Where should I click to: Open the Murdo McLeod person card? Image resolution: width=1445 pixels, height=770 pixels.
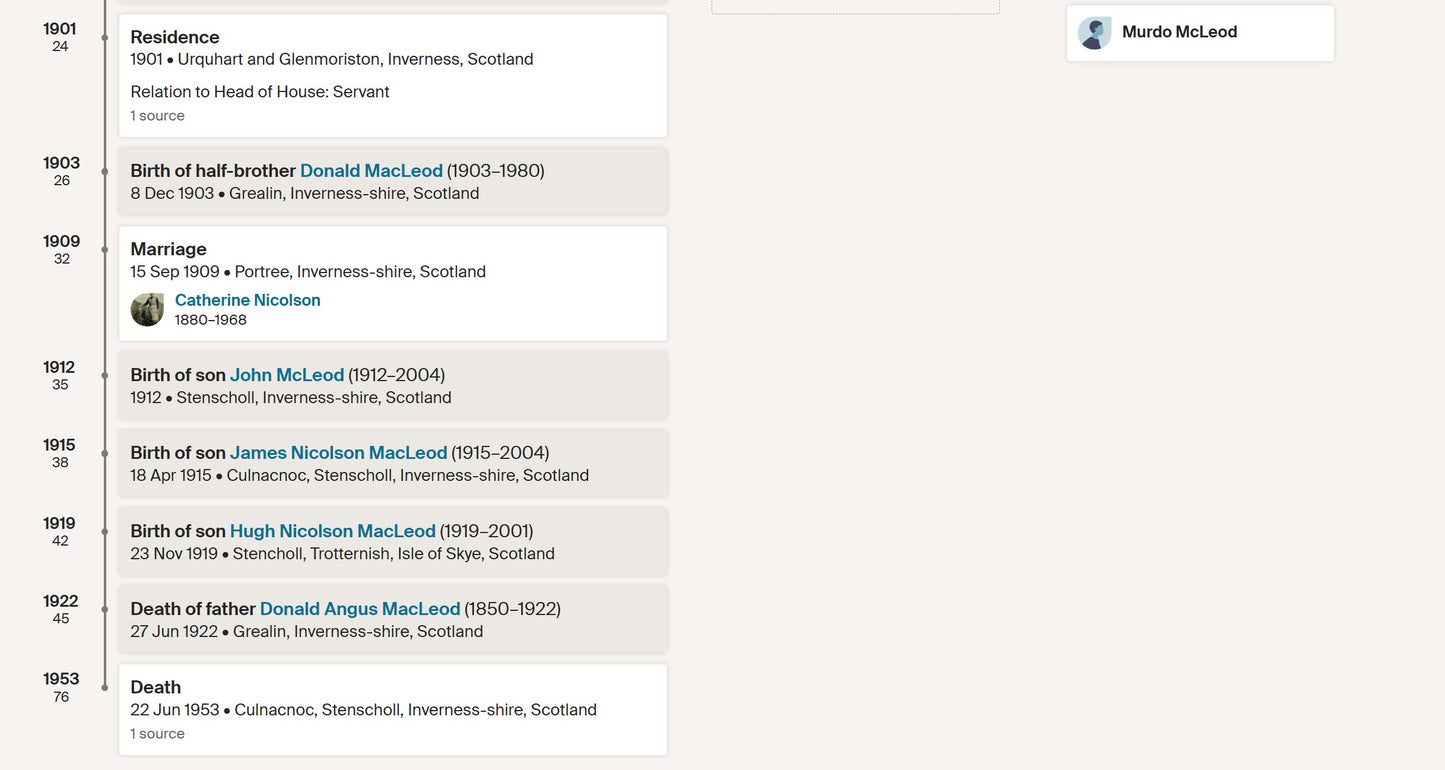pos(1200,33)
